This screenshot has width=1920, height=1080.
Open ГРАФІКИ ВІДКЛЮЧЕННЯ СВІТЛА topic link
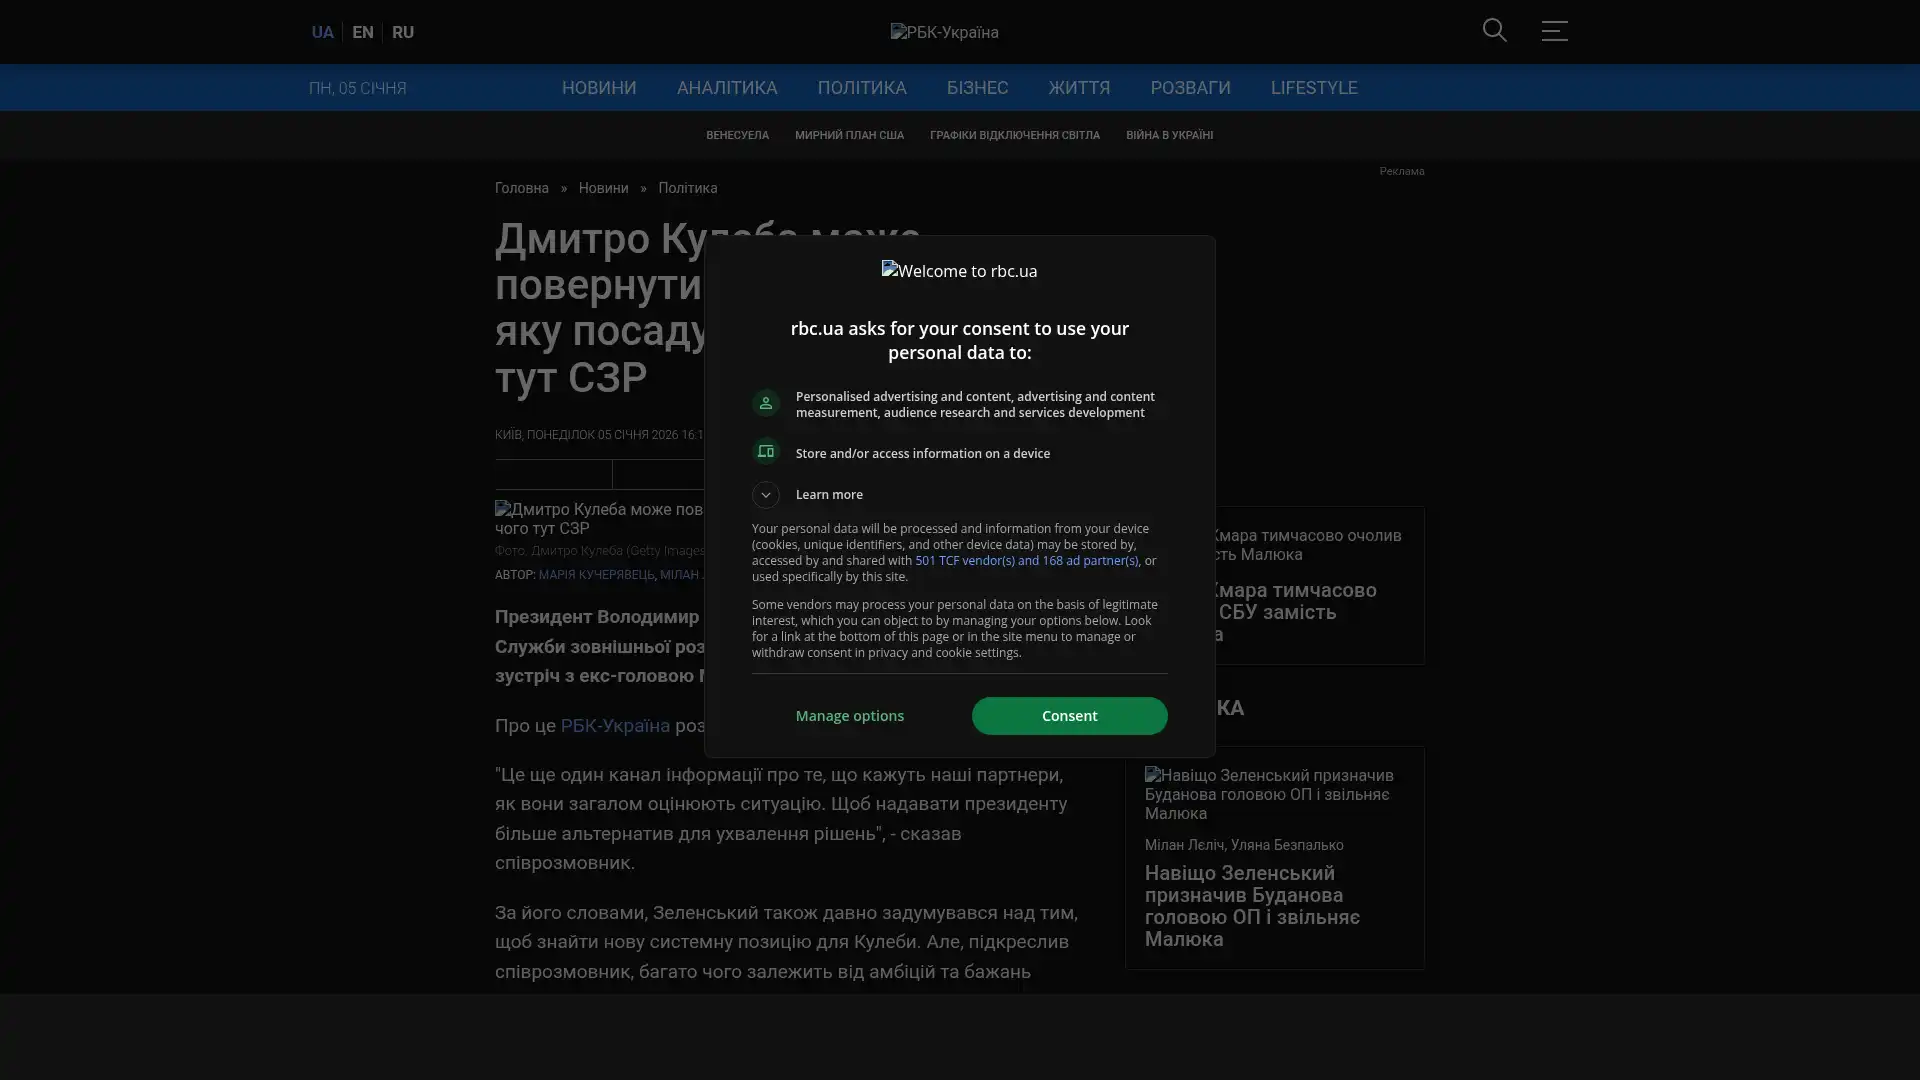click(x=1014, y=135)
